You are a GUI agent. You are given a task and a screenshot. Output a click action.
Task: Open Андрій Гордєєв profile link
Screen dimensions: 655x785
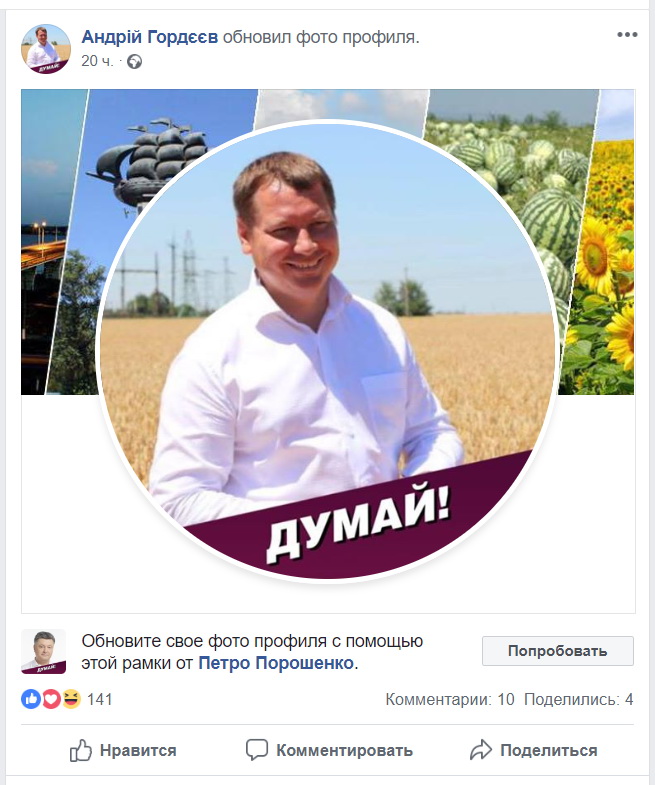150,37
